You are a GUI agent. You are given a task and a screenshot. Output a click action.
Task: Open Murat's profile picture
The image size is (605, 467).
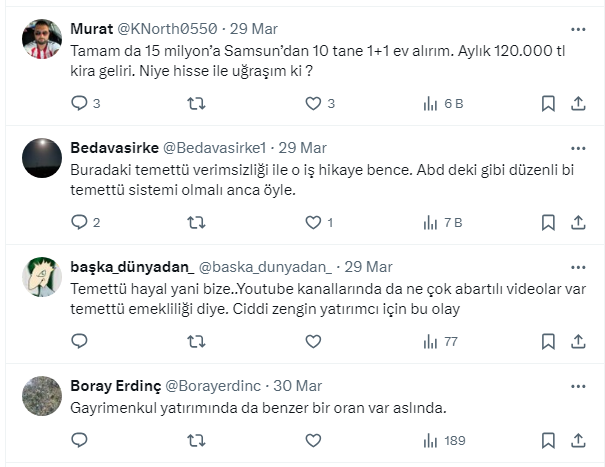[42, 39]
